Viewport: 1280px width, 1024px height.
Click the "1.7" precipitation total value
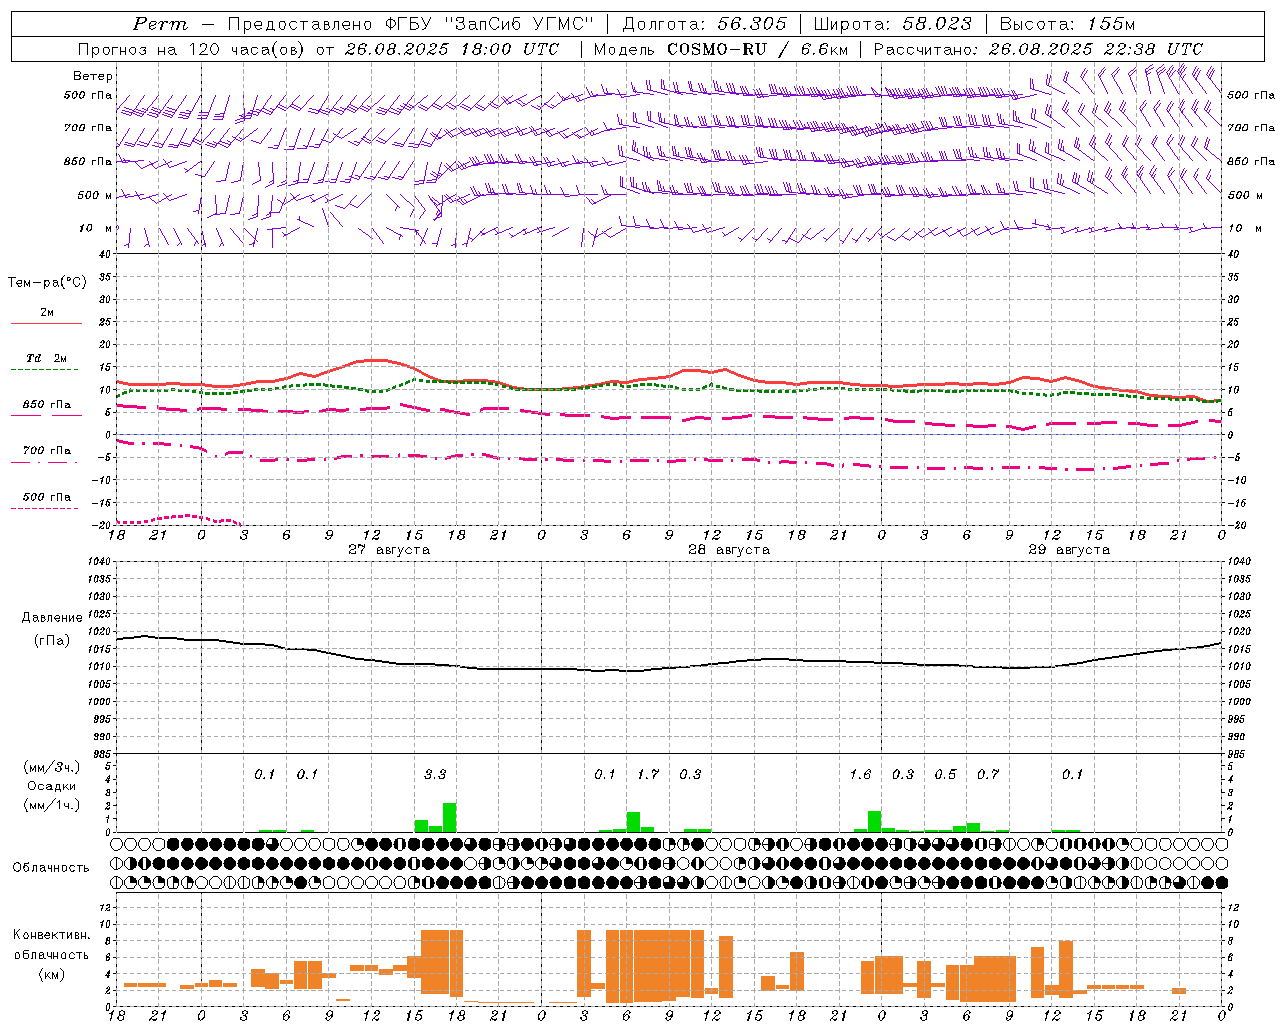pos(648,774)
